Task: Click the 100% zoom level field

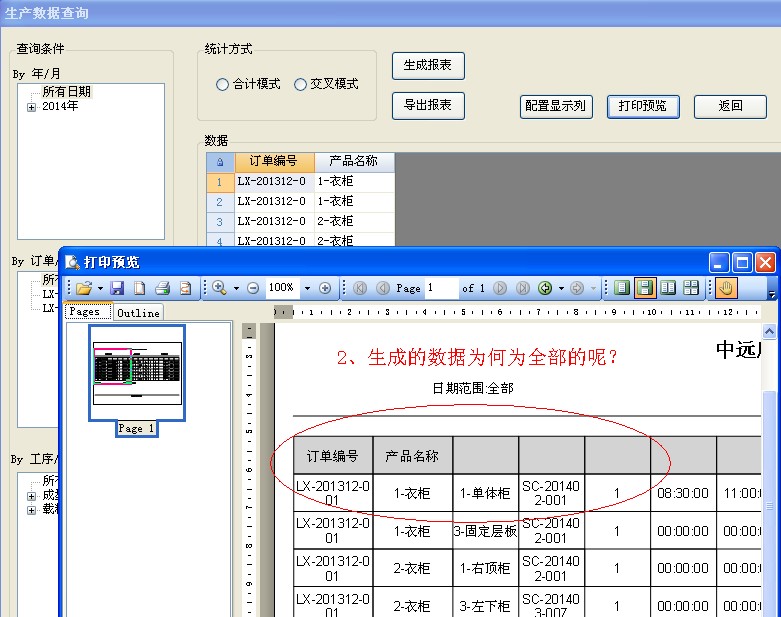Action: coord(282,288)
